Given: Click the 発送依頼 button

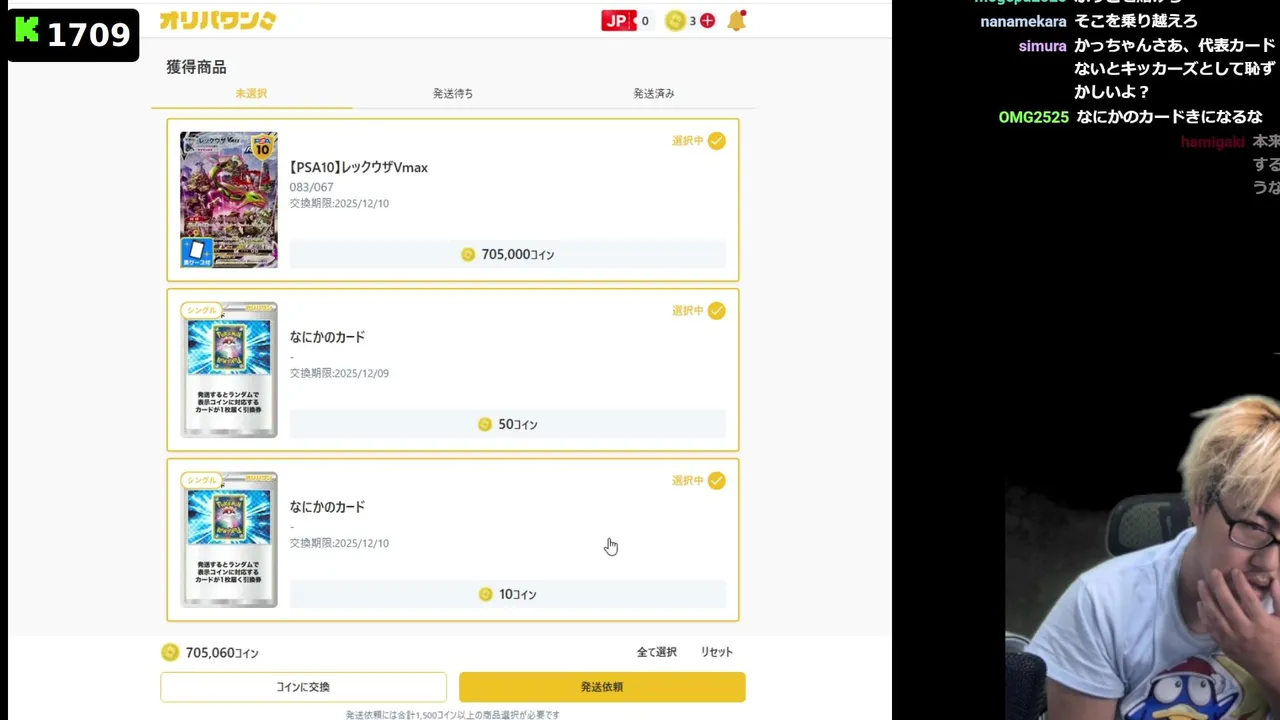Looking at the screenshot, I should pyautogui.click(x=602, y=687).
